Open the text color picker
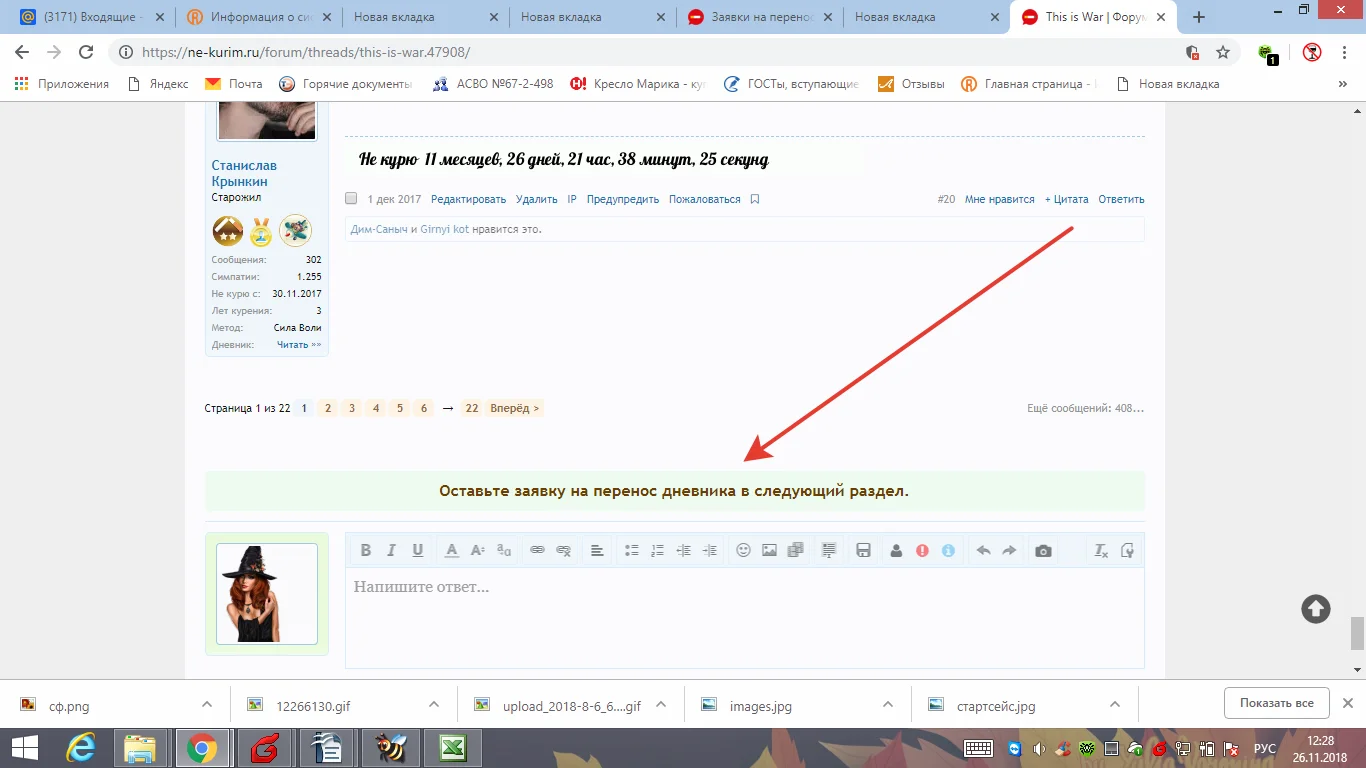The height and width of the screenshot is (768, 1366). point(452,550)
